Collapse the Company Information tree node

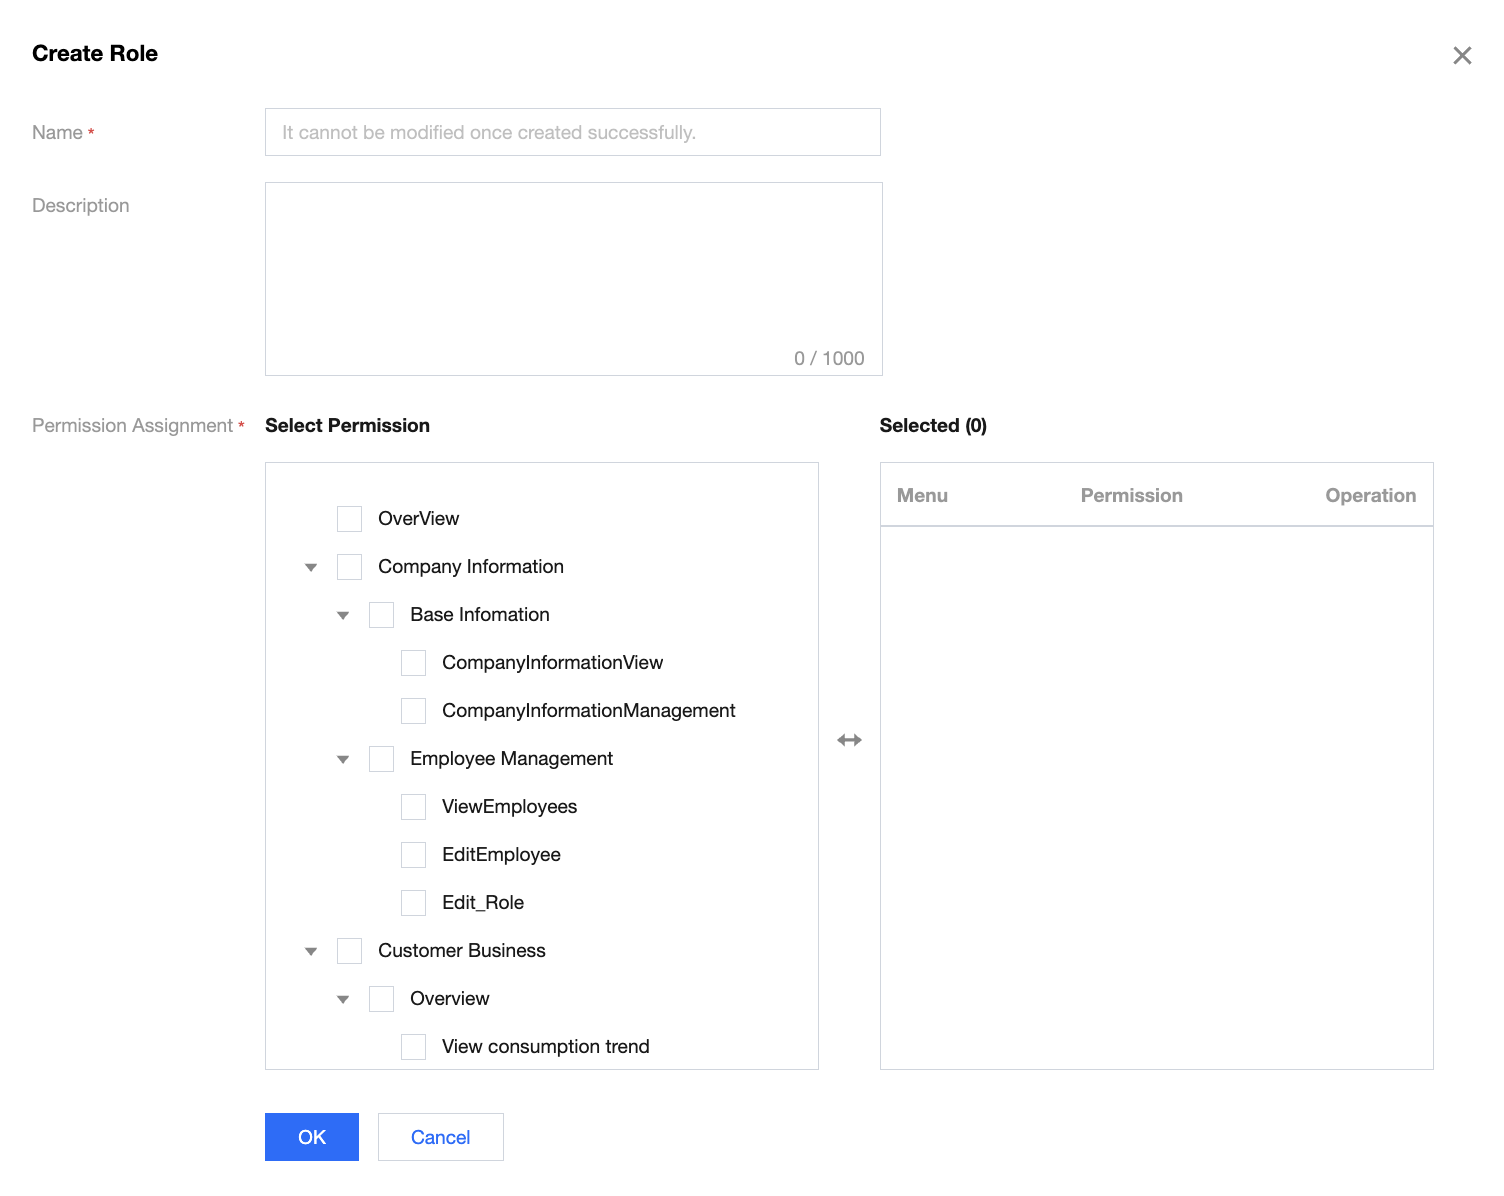311,567
